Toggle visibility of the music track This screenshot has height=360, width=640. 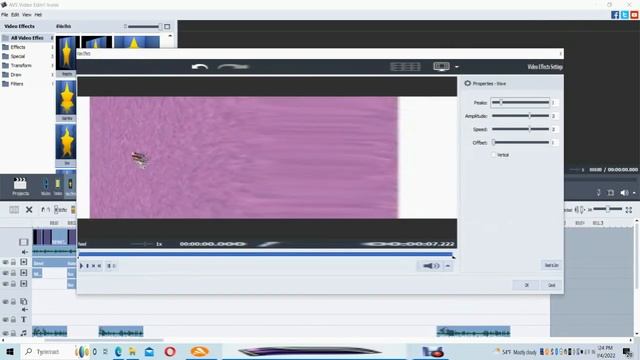point(5,333)
